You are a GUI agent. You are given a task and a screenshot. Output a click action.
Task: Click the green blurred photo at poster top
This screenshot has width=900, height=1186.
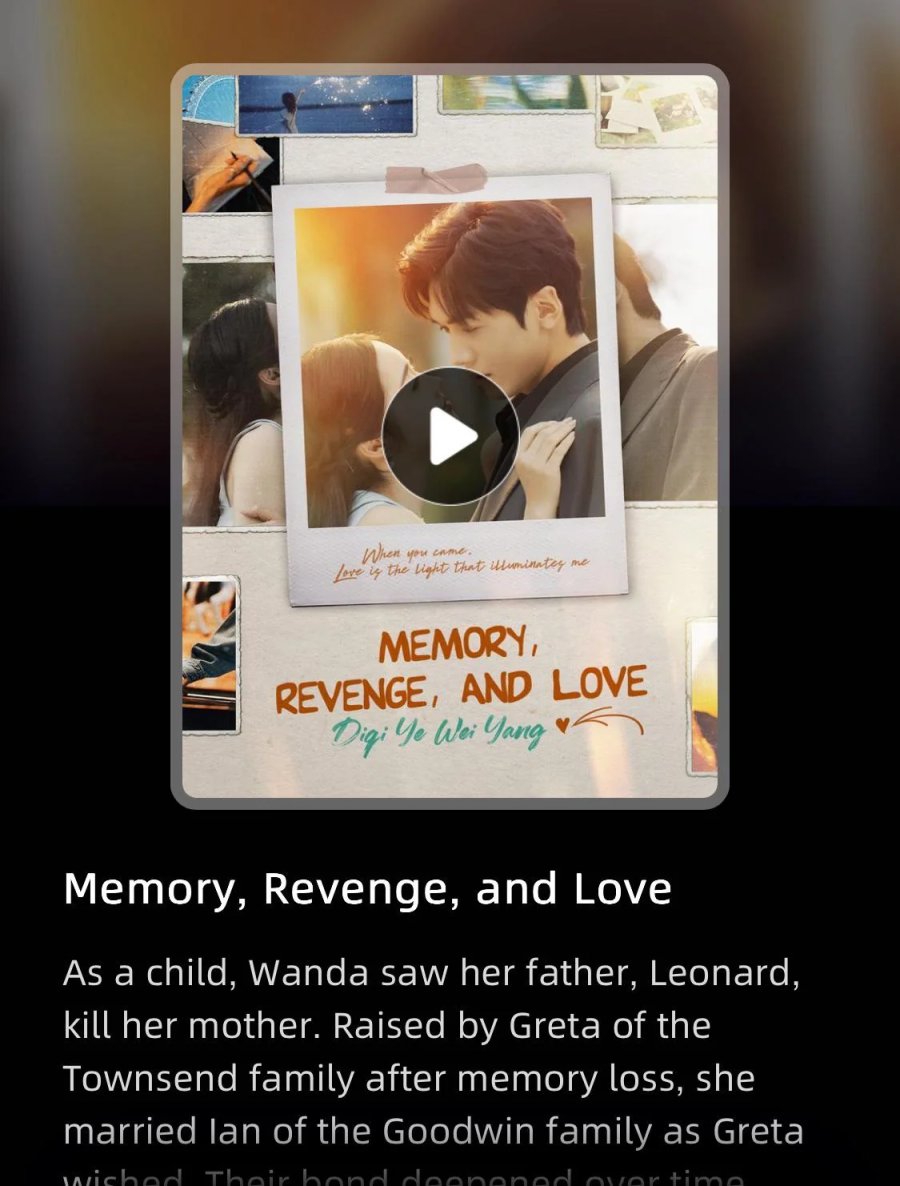[x=516, y=93]
